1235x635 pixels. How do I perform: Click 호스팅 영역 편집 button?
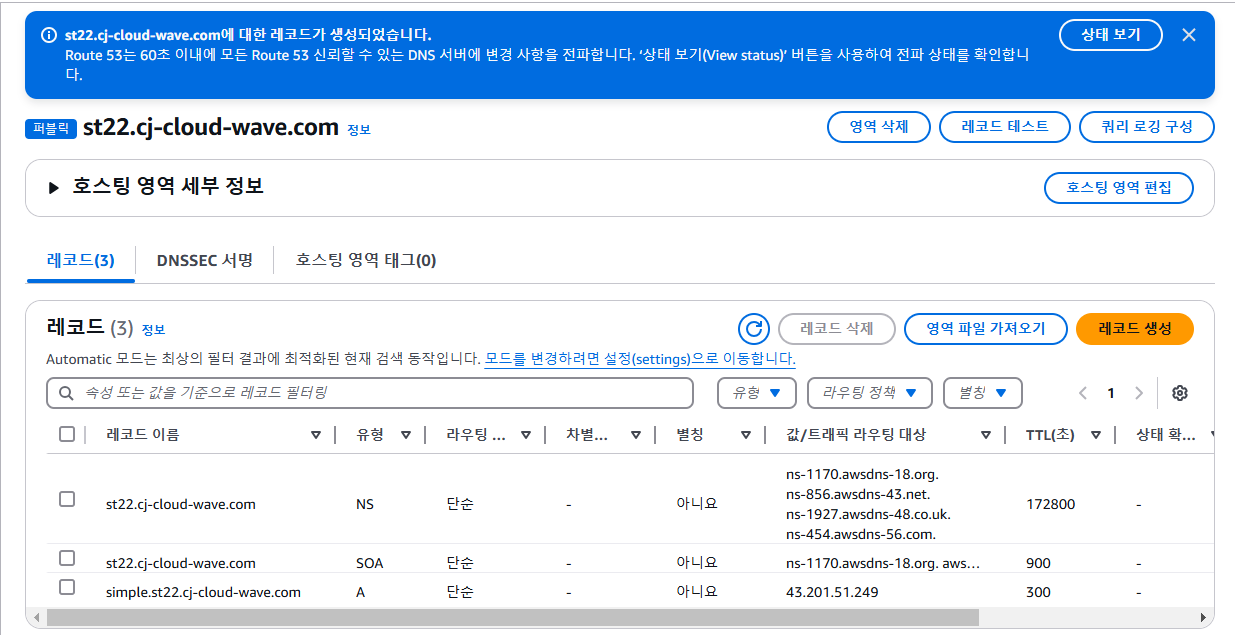pyautogui.click(x=1119, y=188)
